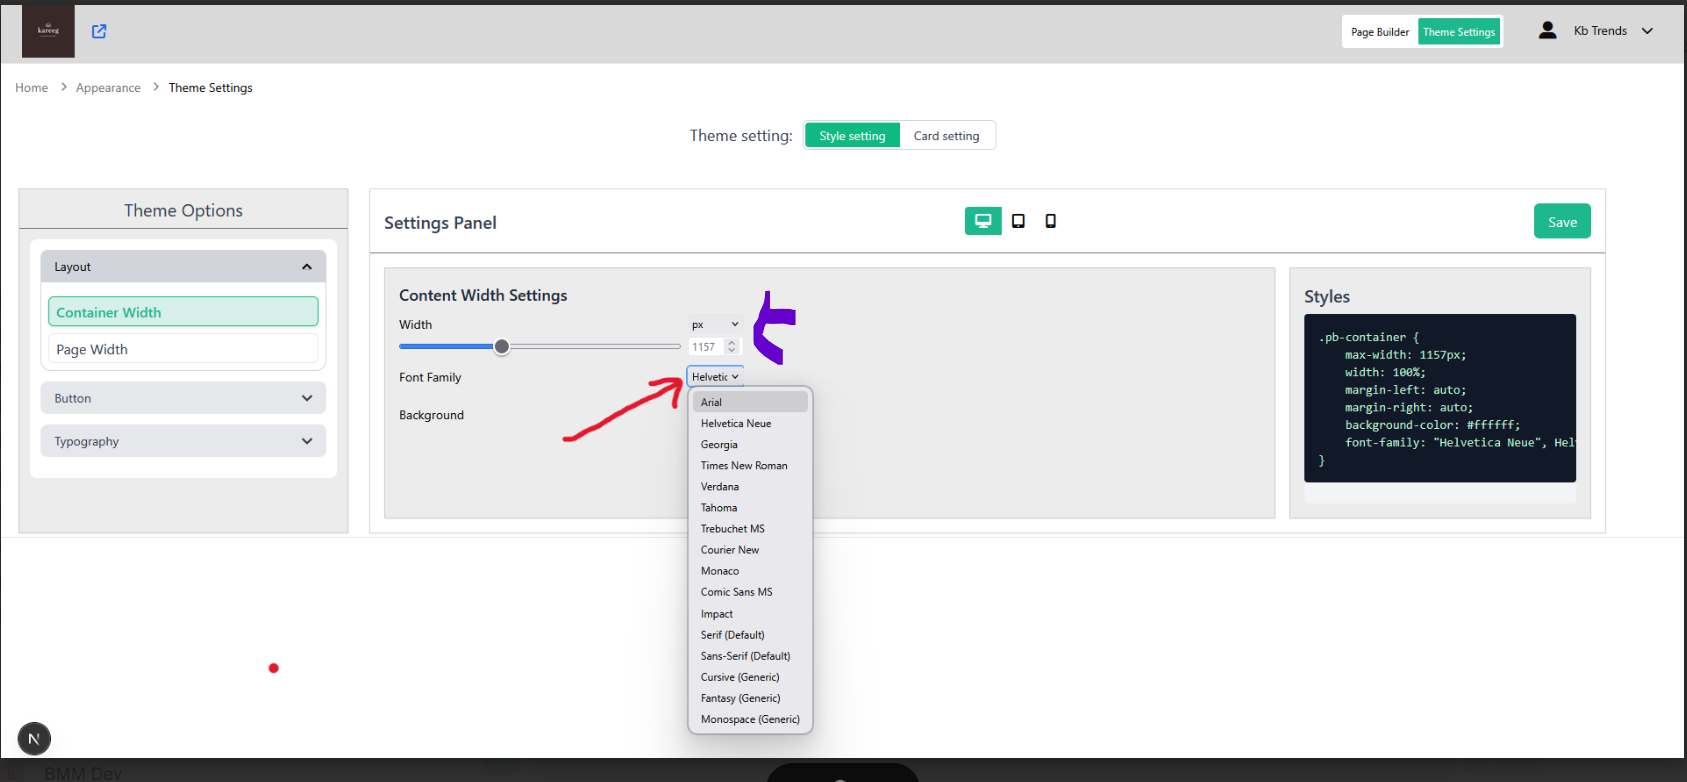Click the Font Family label
Screen dimensions: 1687x782
430,377
